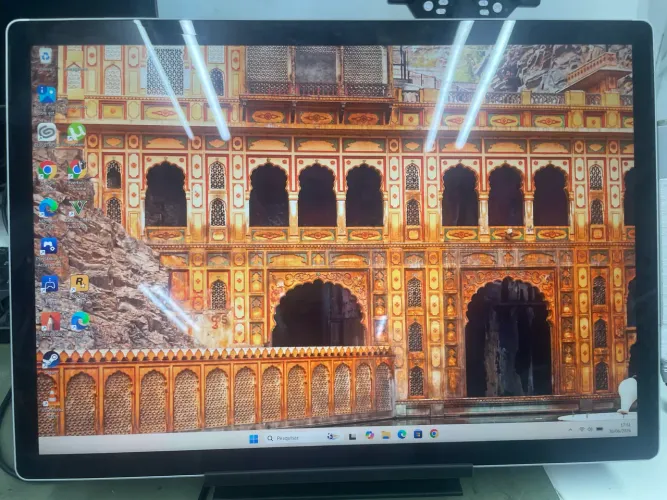Select the VLC media player cone icon
667x500 pixels.
51,396
